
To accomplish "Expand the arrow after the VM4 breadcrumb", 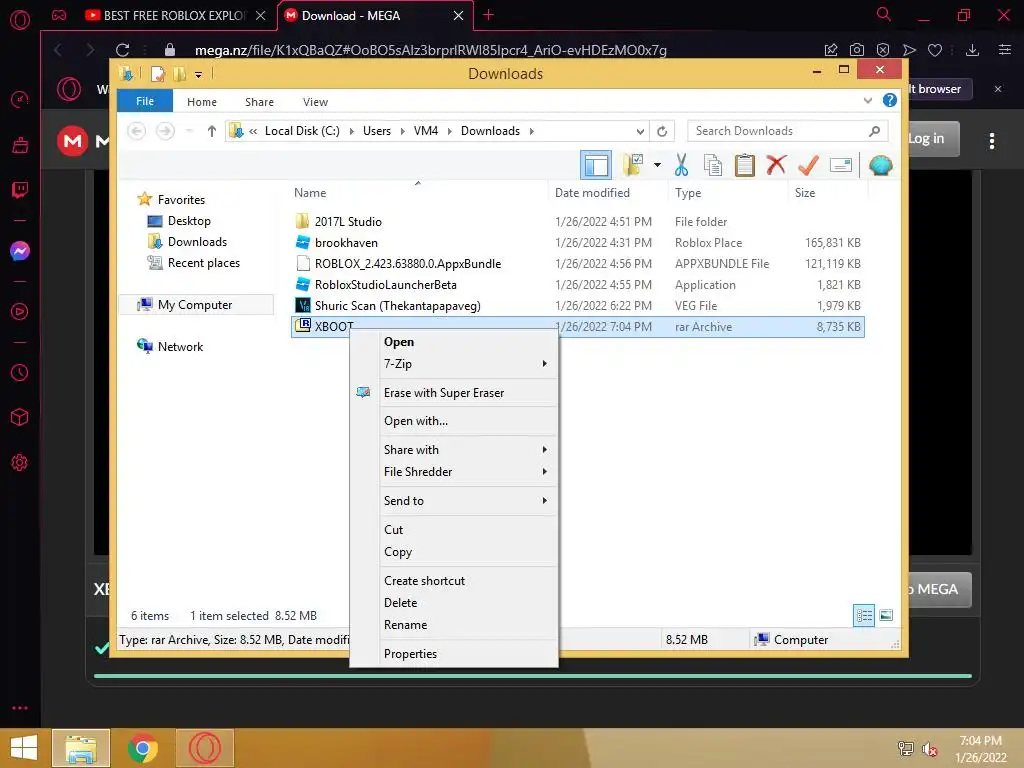I will pos(449,131).
